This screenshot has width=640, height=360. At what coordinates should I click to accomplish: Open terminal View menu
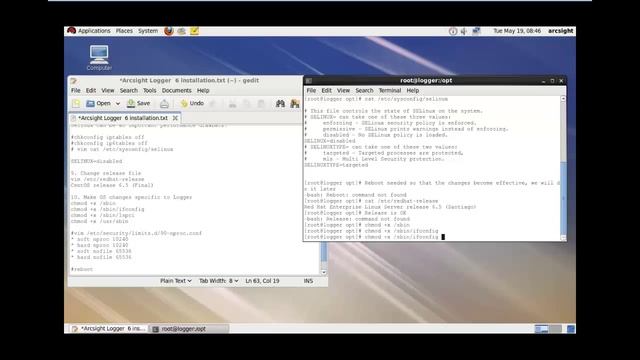[x=343, y=91]
